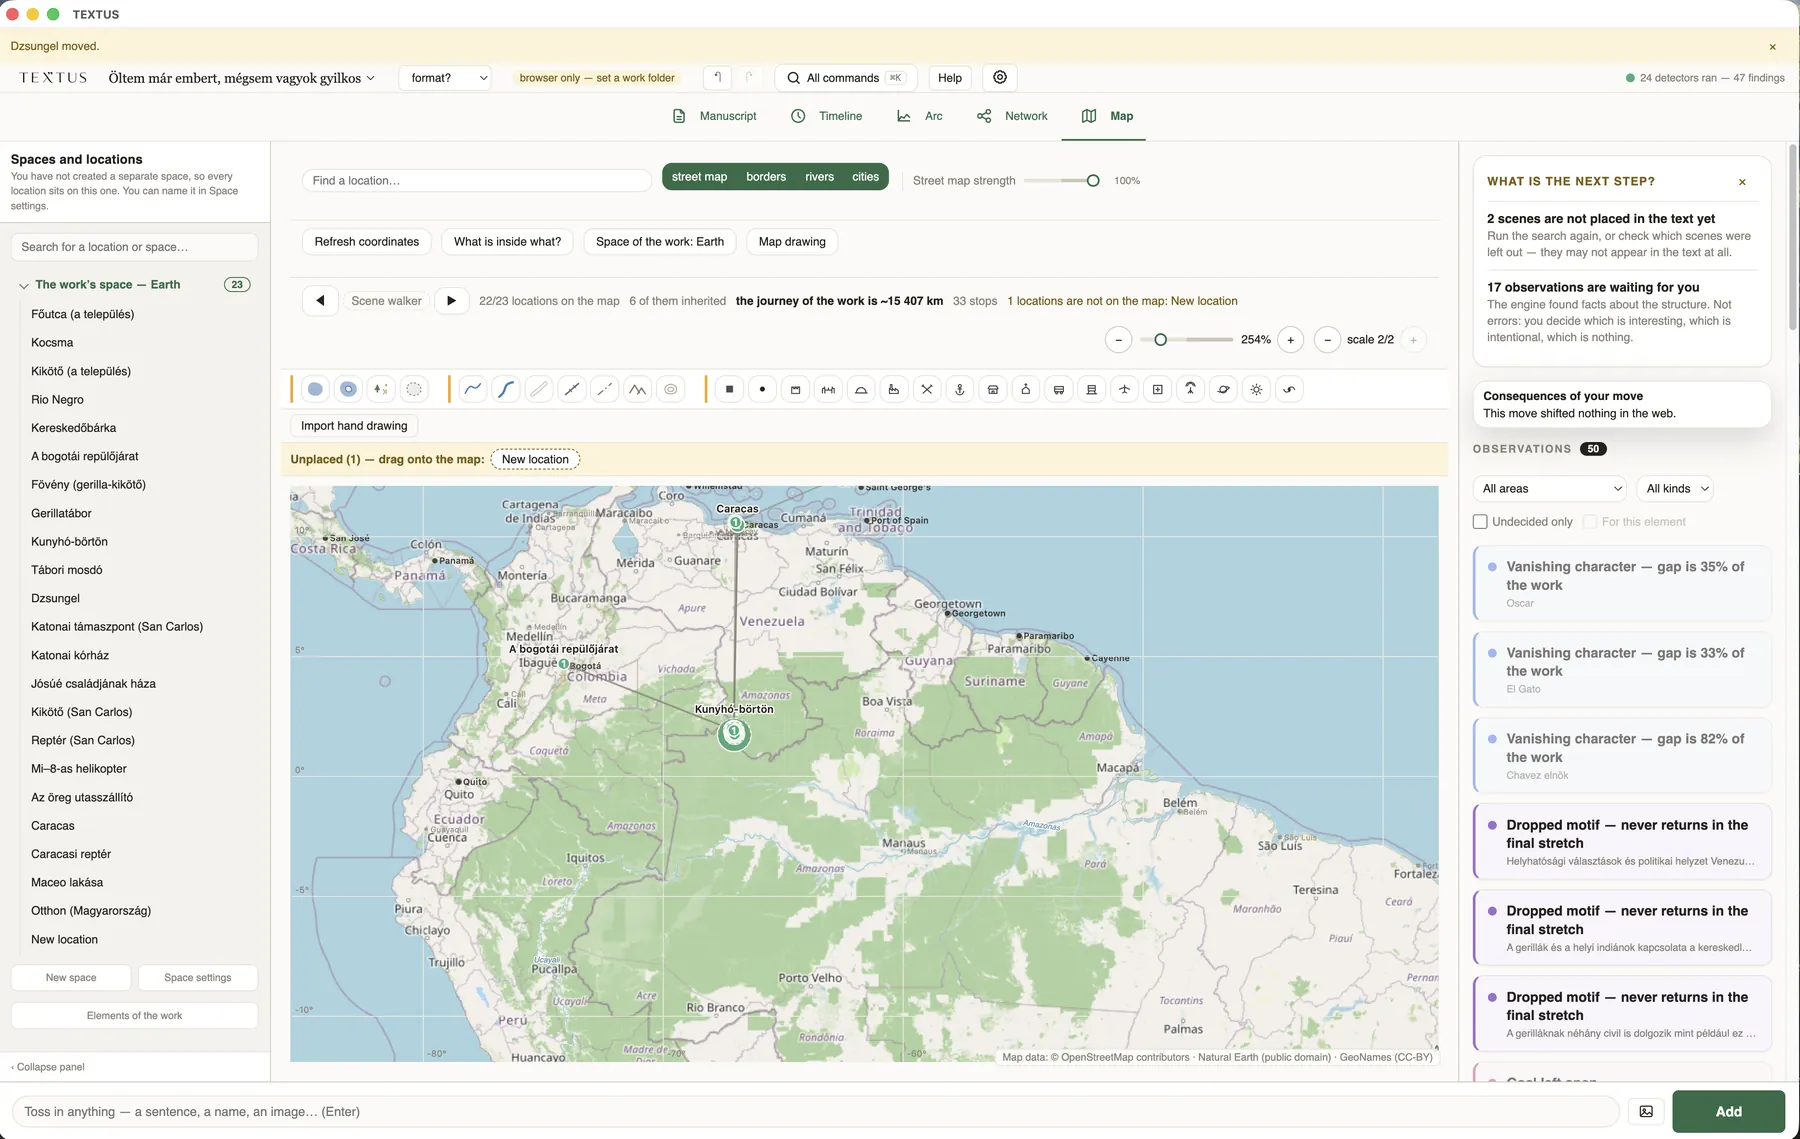Open the format? dropdown
This screenshot has height=1139, width=1800.
click(x=445, y=78)
